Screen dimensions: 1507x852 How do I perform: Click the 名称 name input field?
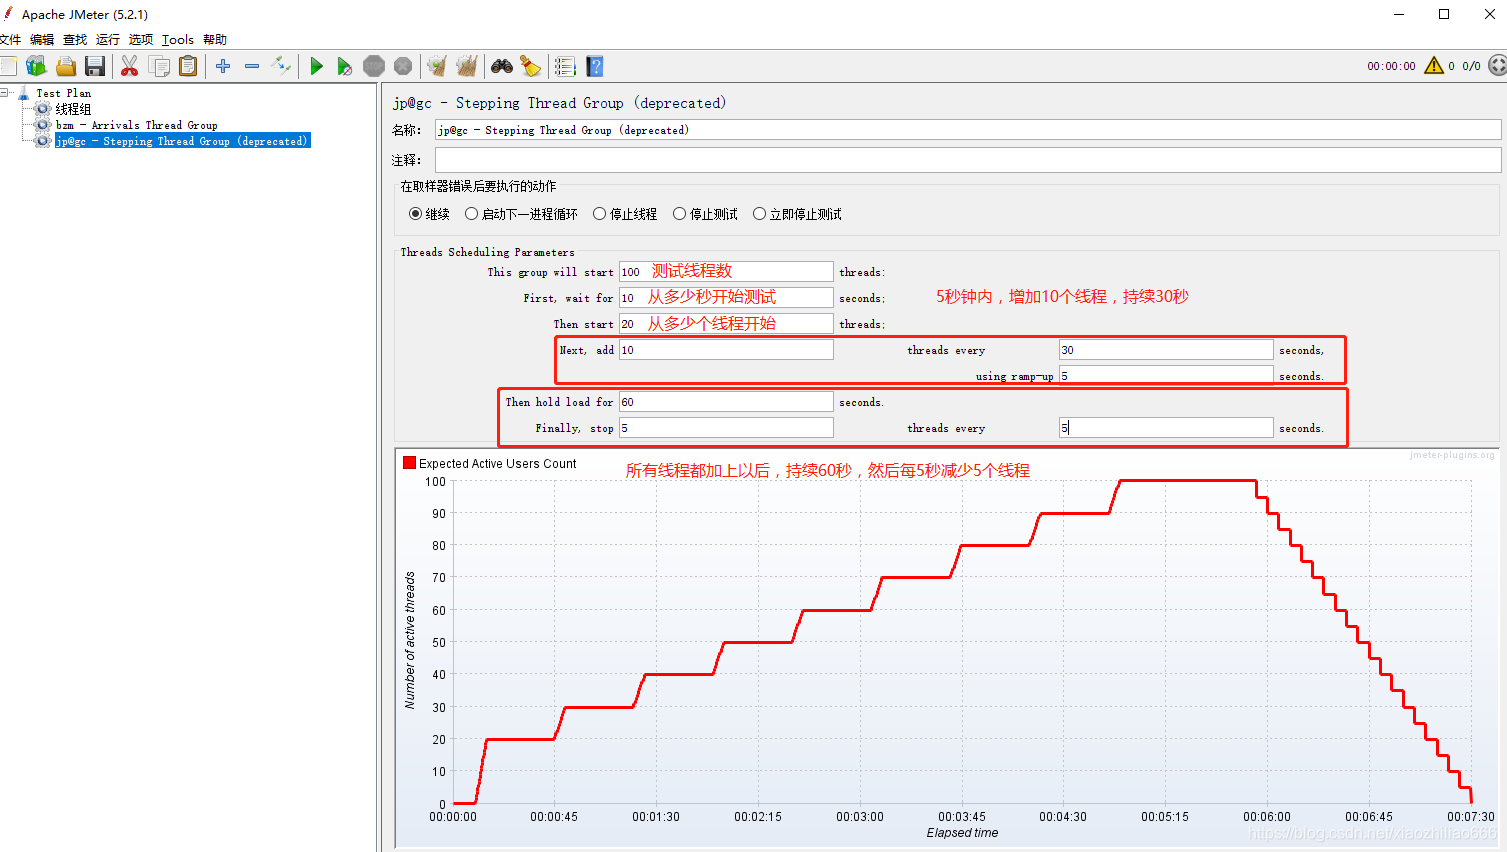[x=968, y=130]
